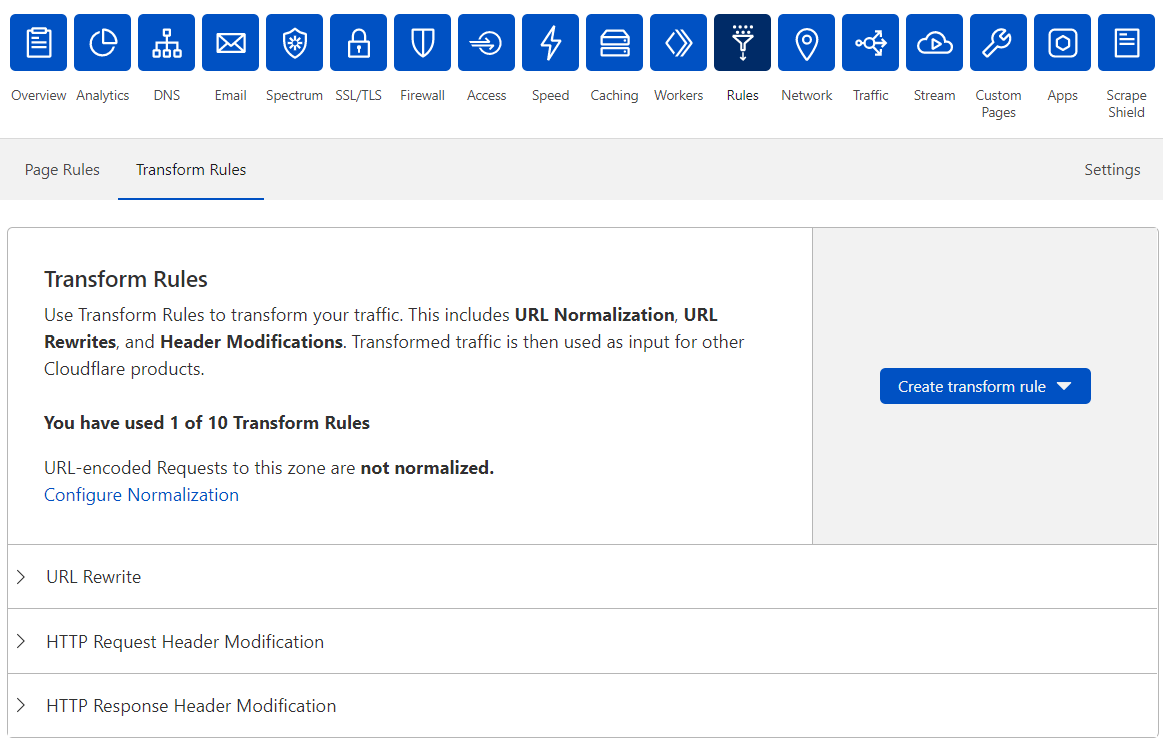Navigate to the Caching icon
Screen dimensions: 1163x747
615,43
